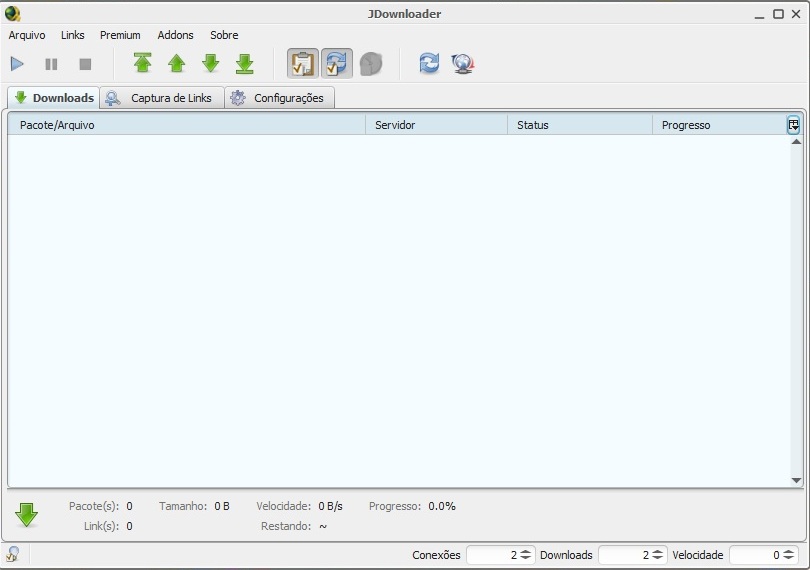The width and height of the screenshot is (810, 570).
Task: Decrease Velocidade limit with the down arrow
Action: tap(789, 558)
